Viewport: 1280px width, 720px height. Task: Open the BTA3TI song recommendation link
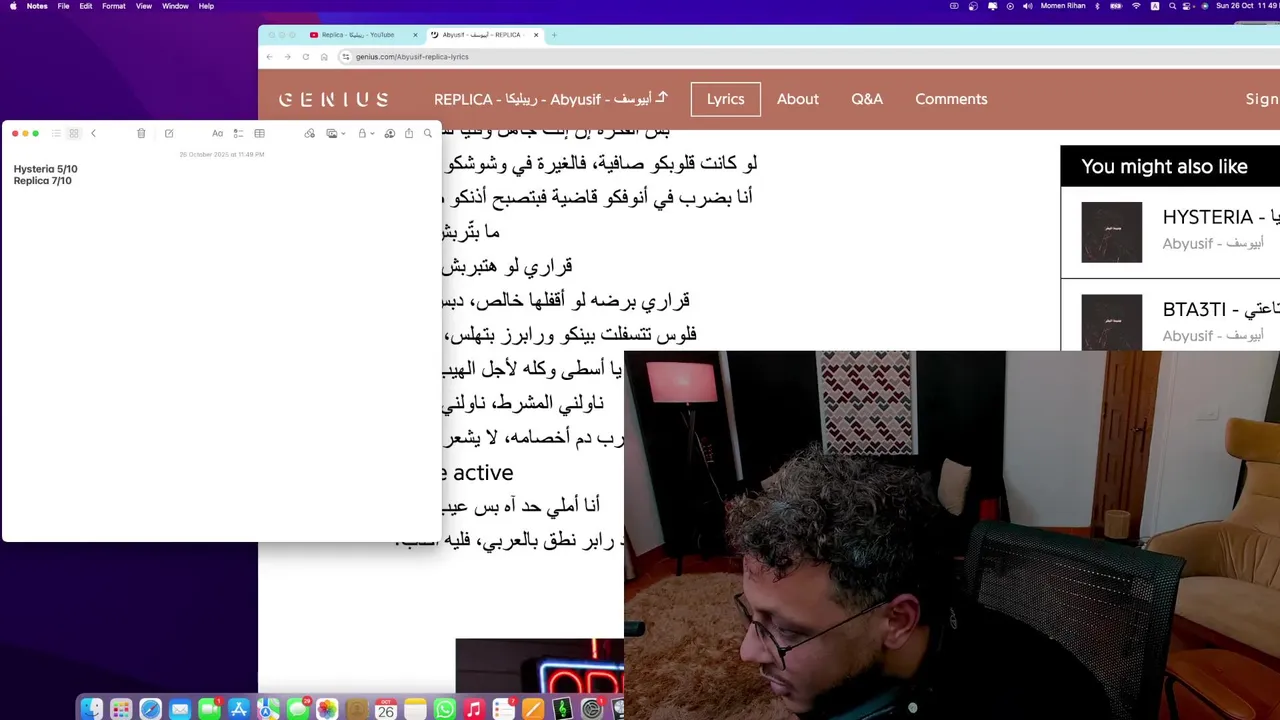[x=1220, y=310]
